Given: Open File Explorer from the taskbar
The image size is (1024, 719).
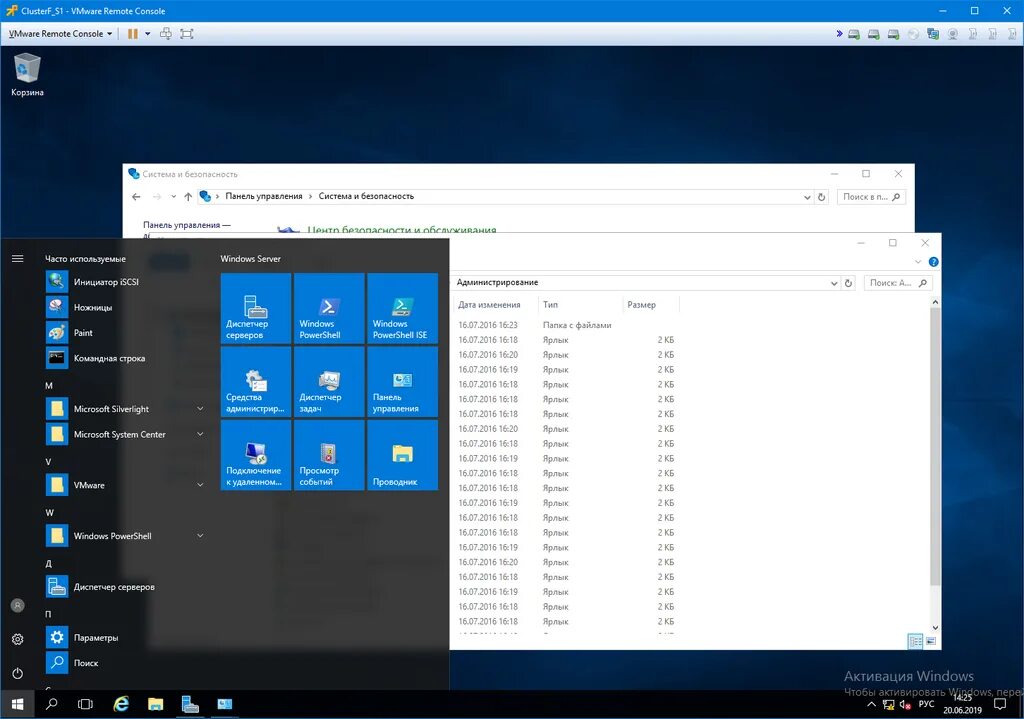Looking at the screenshot, I should point(155,704).
